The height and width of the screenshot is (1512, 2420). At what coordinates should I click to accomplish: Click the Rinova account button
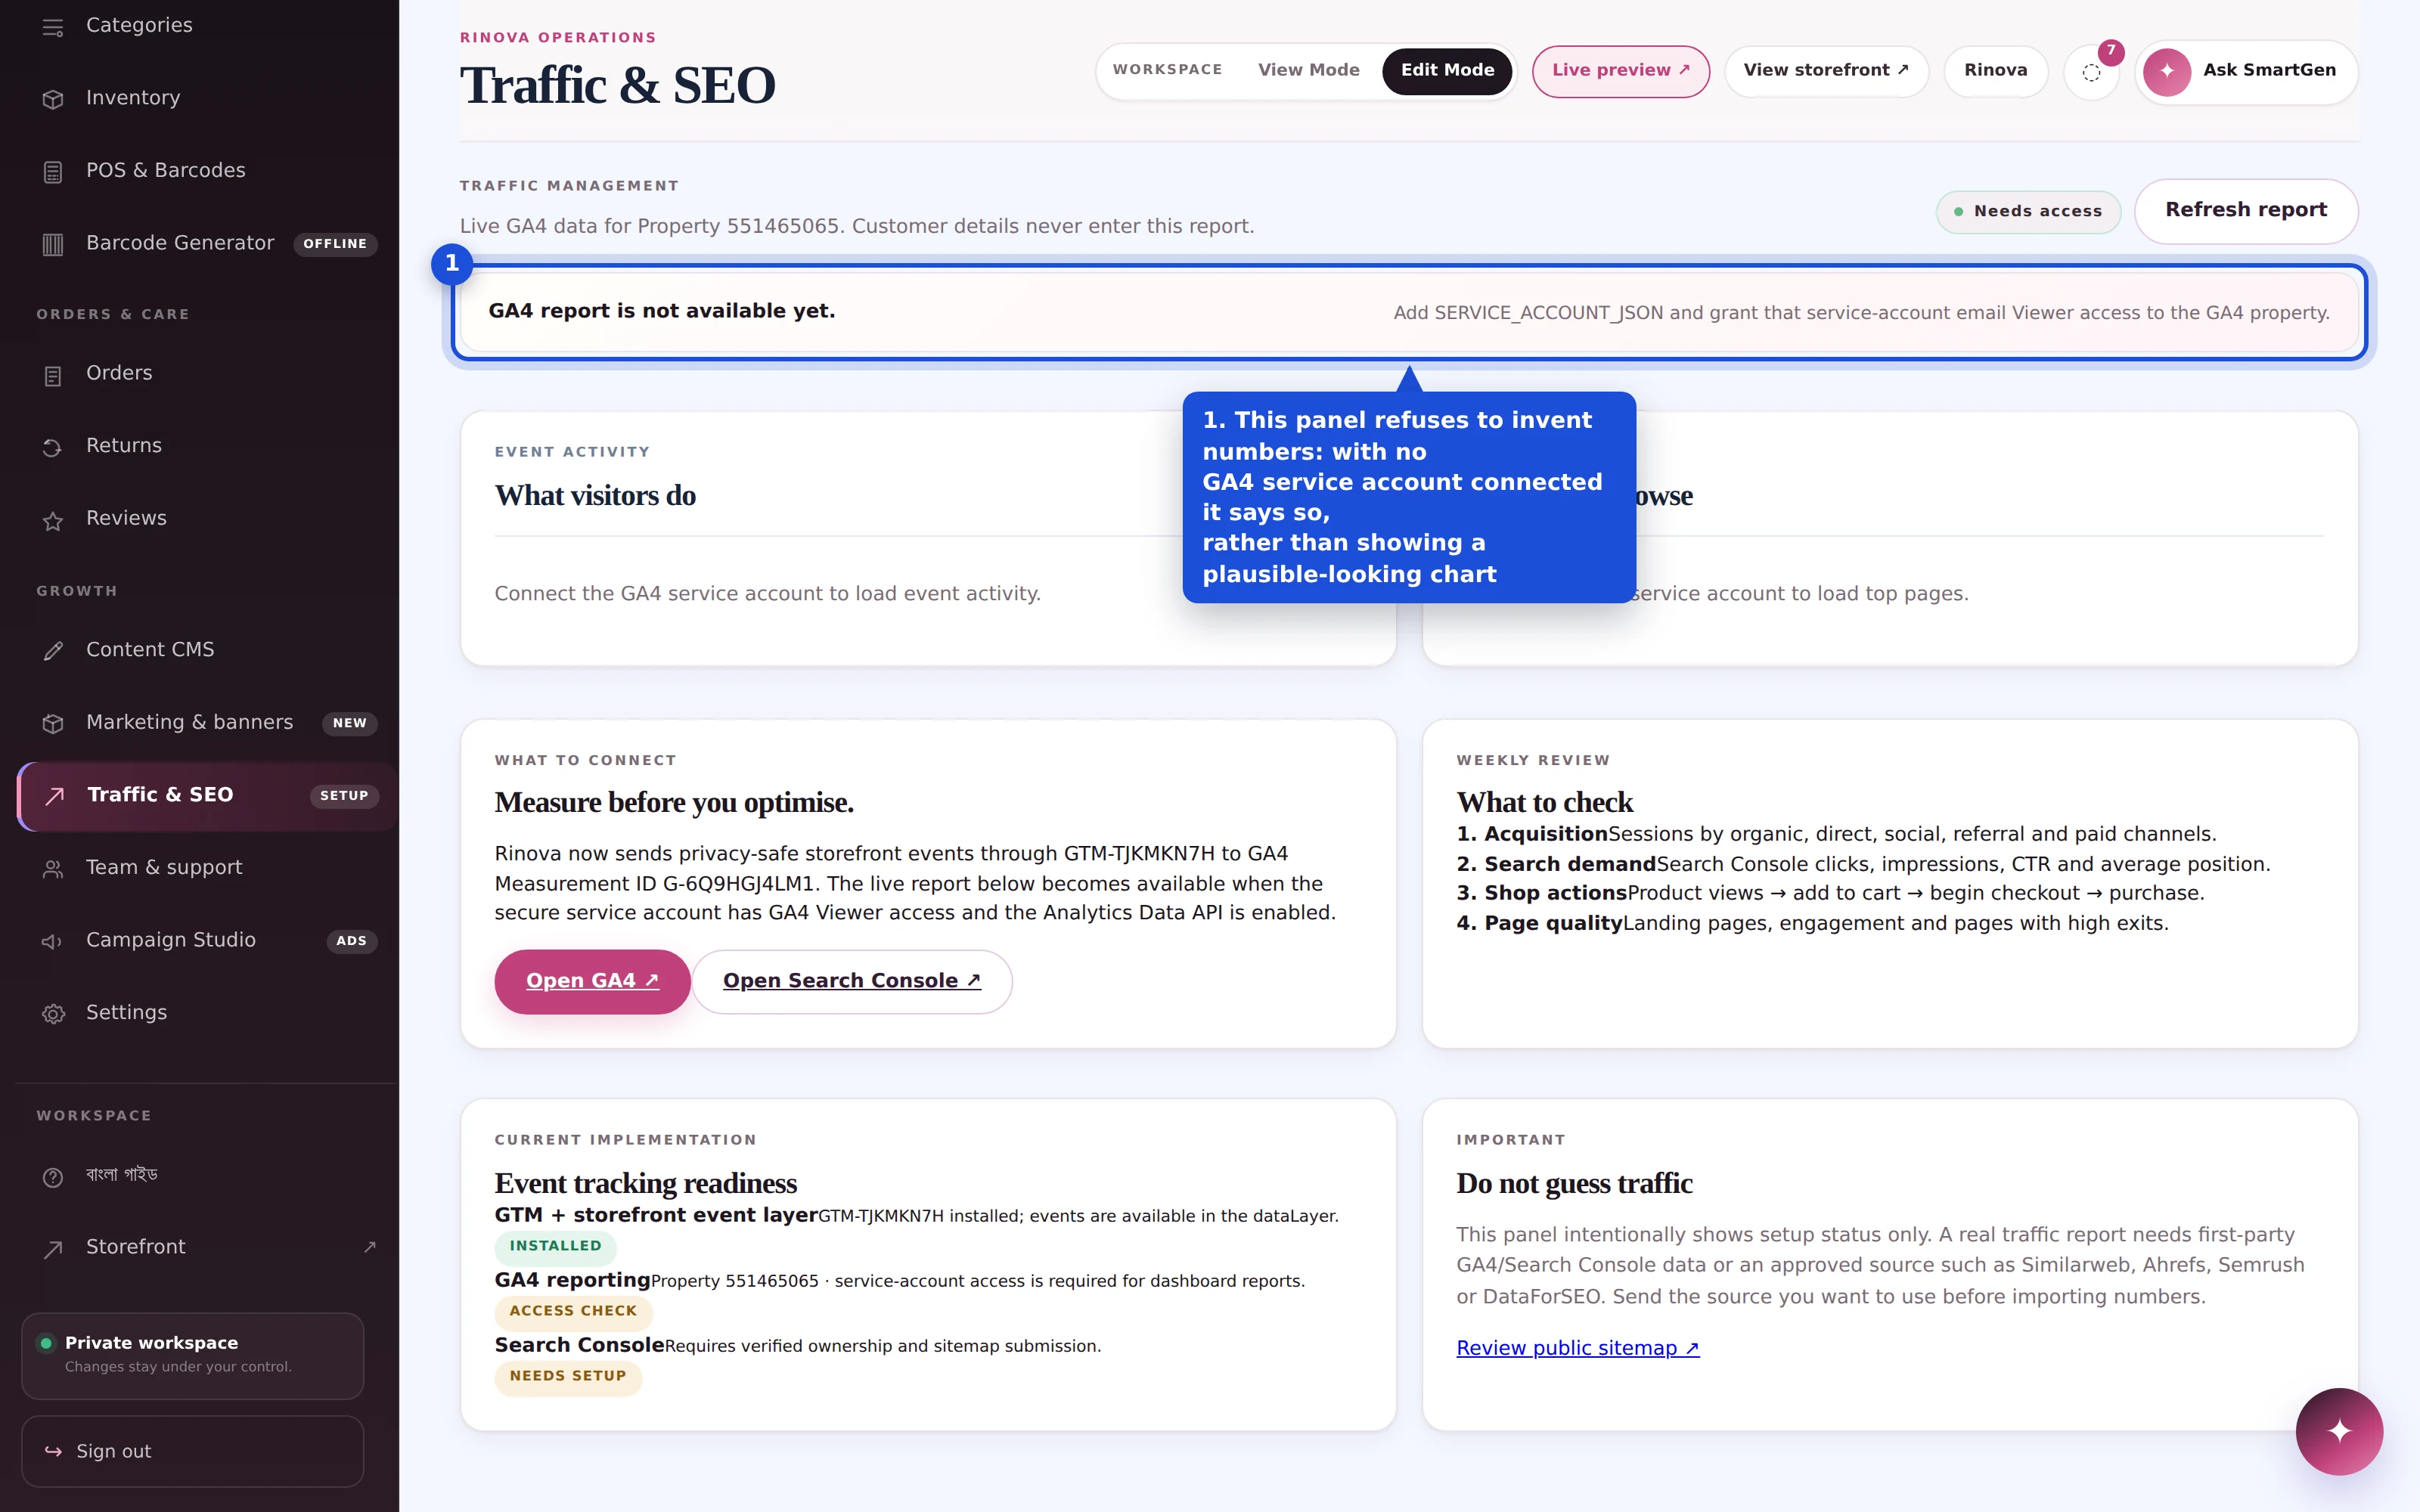click(1995, 71)
